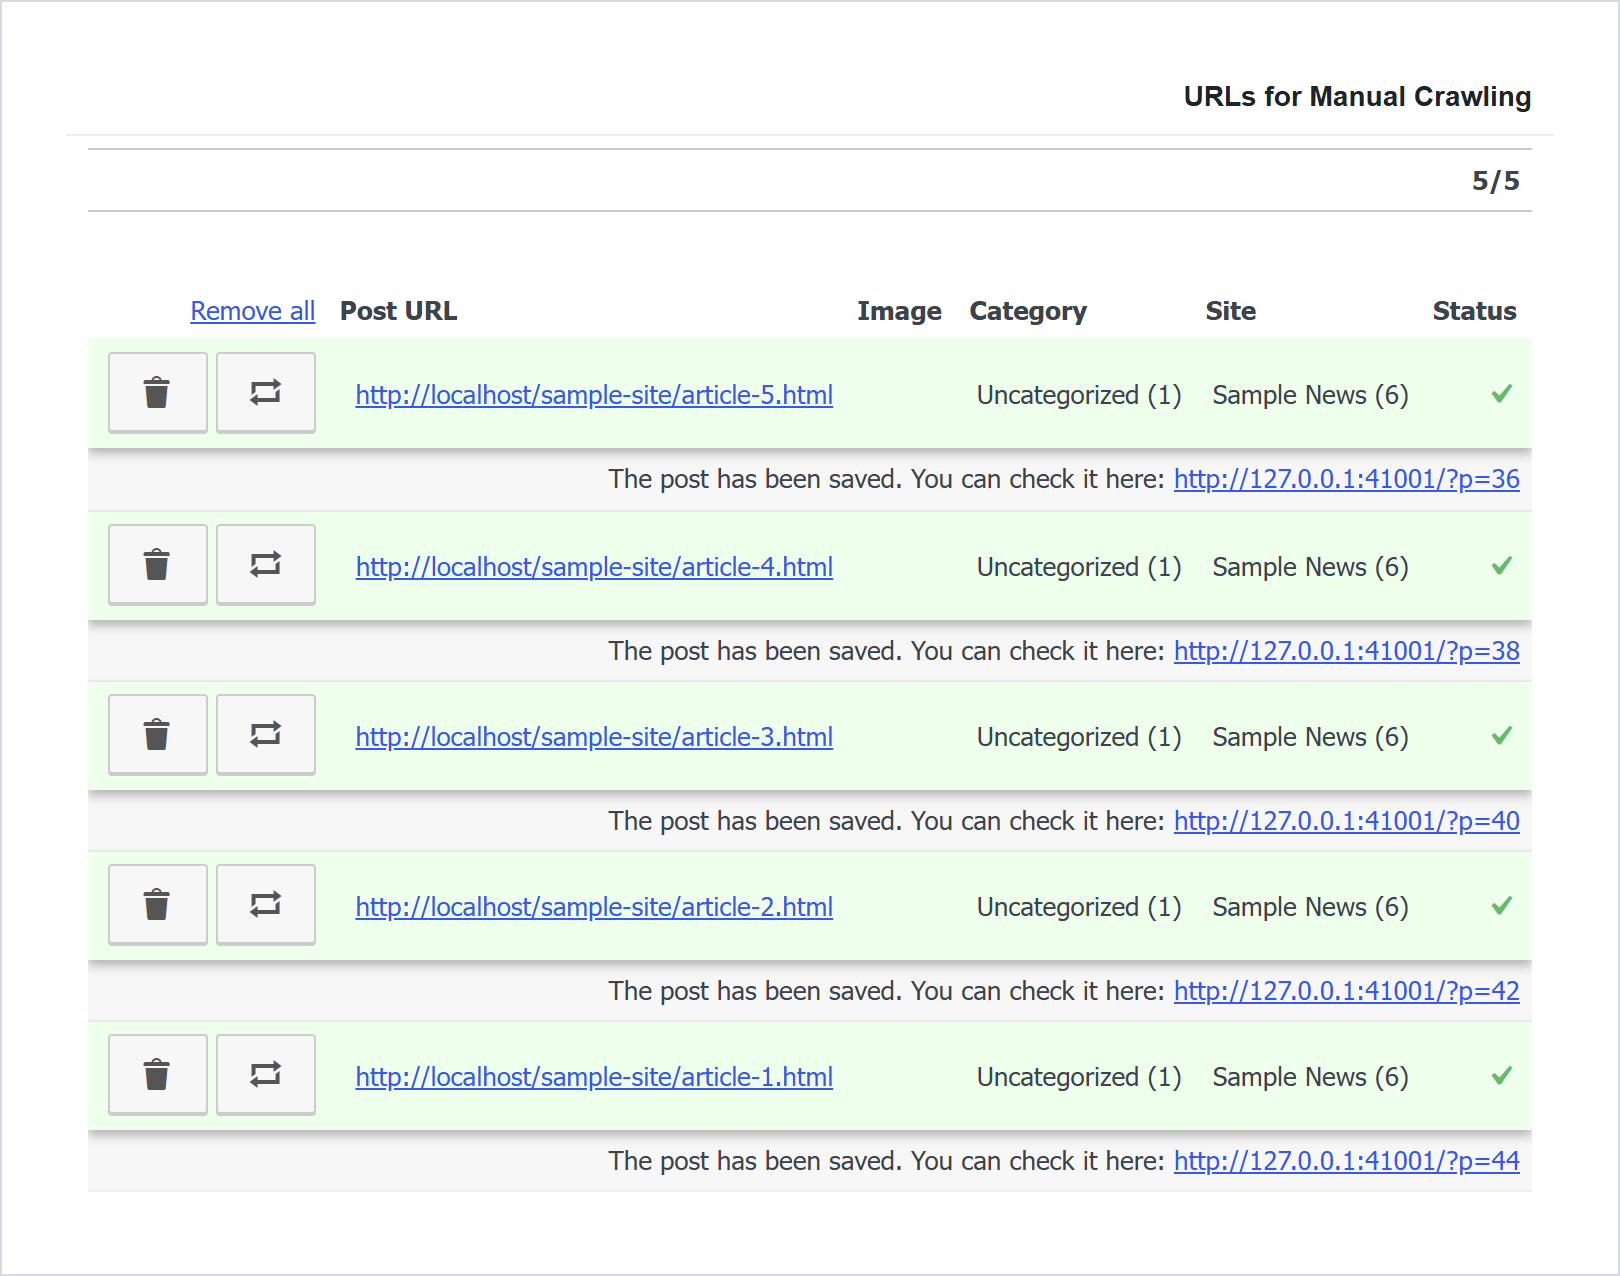
Task: Open saved post link ?p=40
Action: [x=1347, y=821]
